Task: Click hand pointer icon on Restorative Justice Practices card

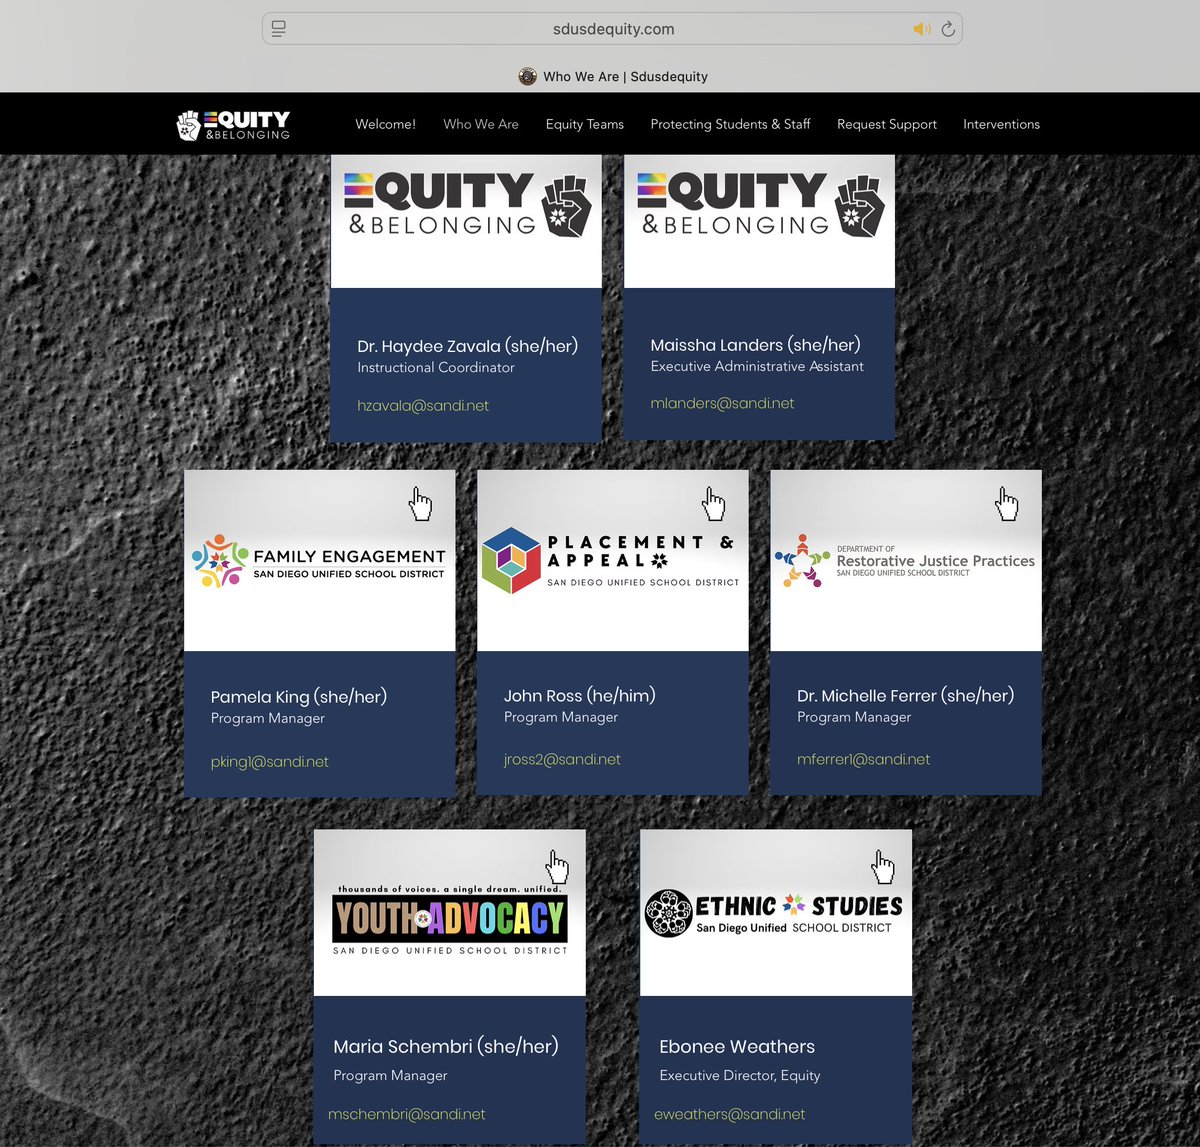Action: [1007, 504]
